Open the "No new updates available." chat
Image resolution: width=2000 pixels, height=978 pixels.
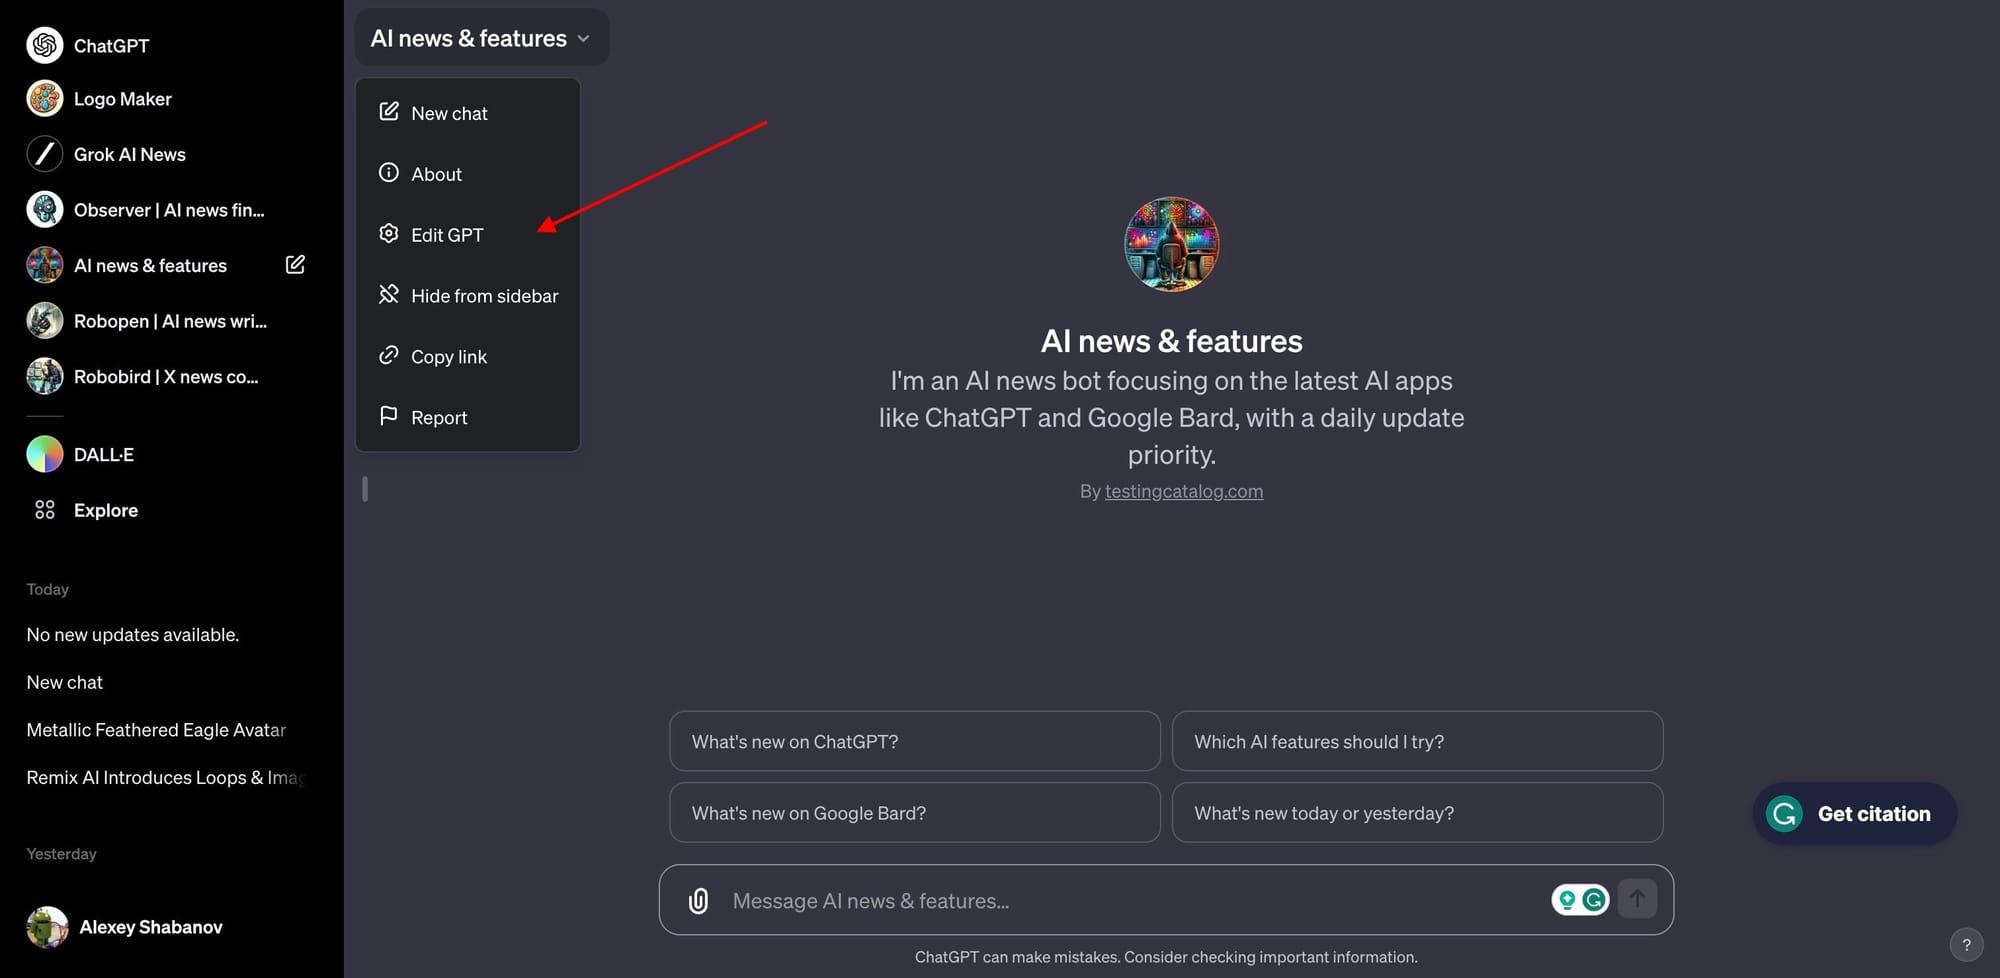pos(133,635)
